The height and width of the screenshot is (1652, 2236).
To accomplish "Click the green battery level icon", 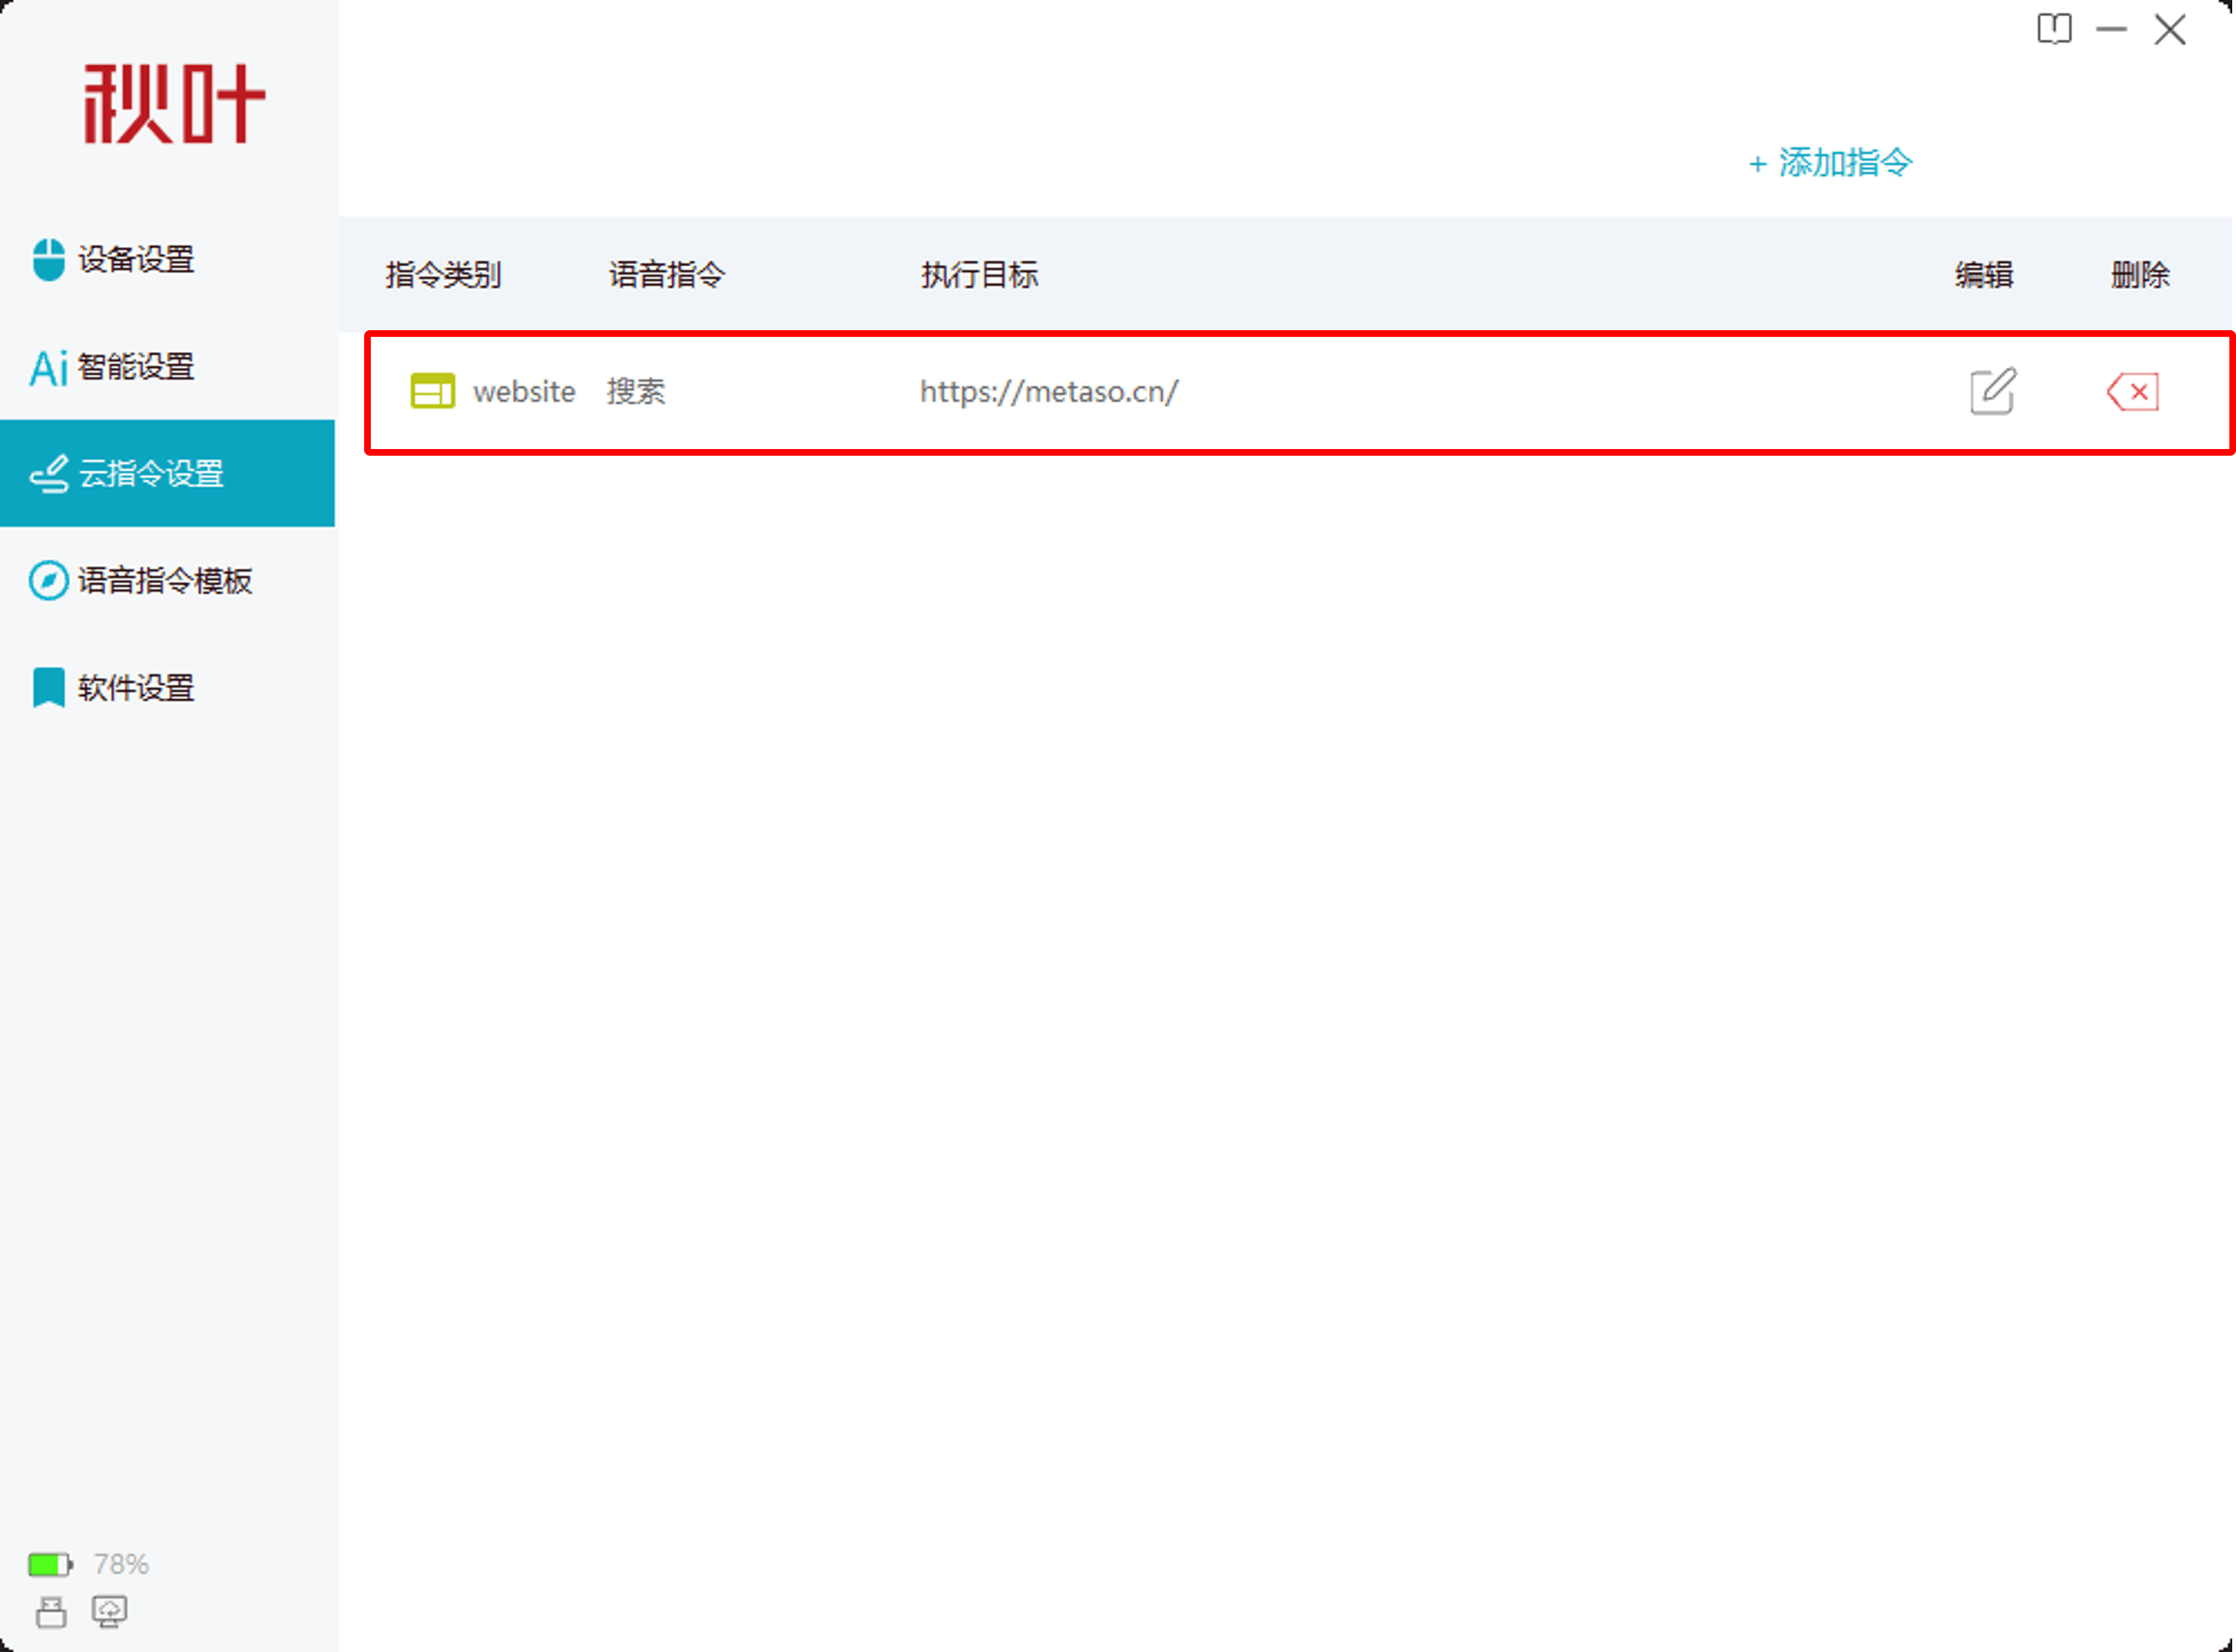I will [50, 1564].
